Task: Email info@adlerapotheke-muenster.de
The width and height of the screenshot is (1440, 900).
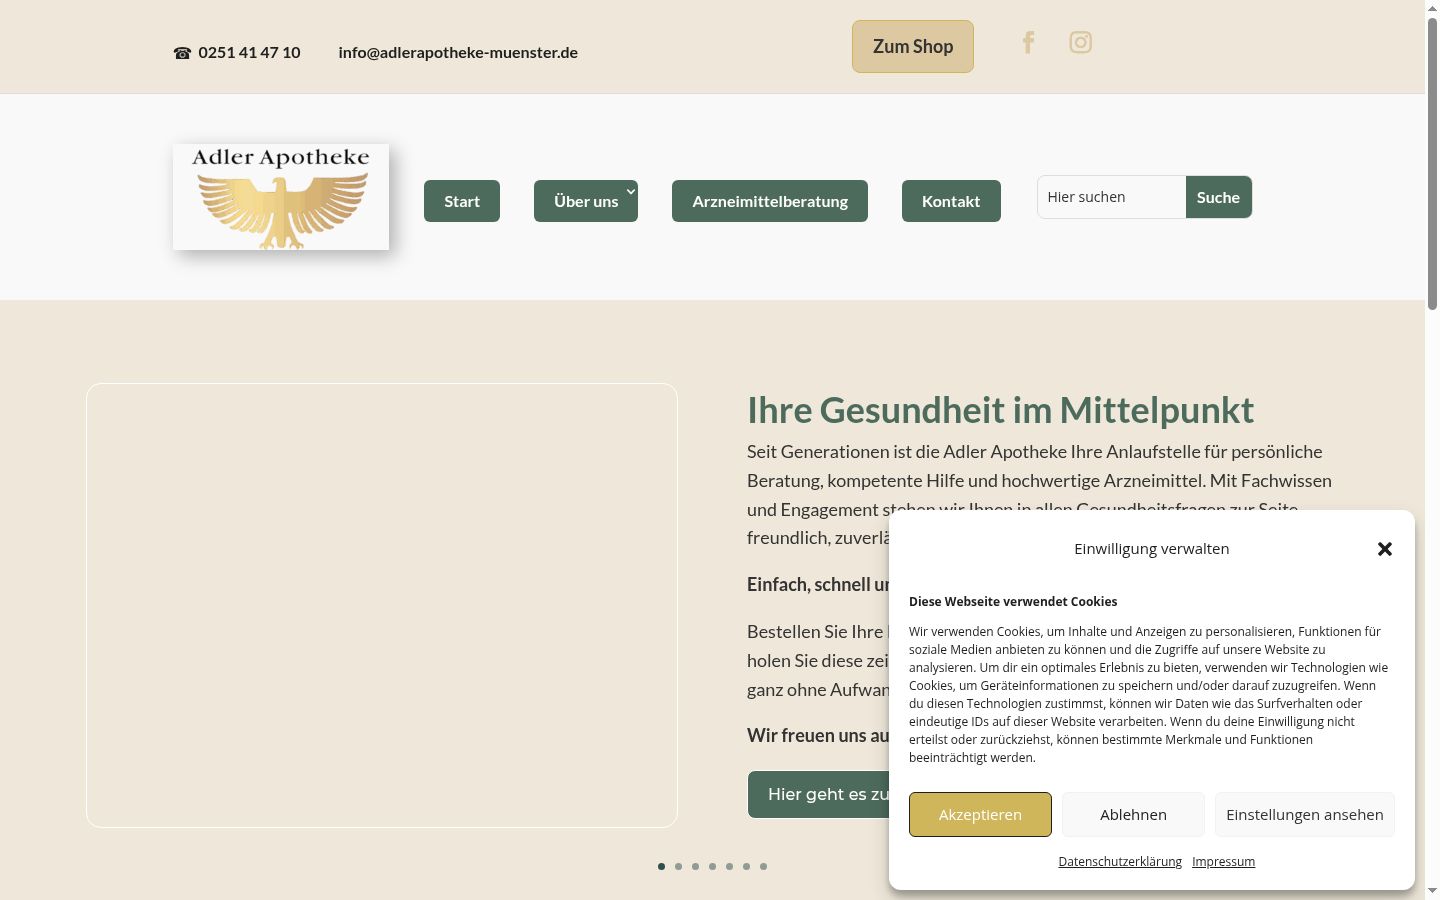Action: coord(458,52)
